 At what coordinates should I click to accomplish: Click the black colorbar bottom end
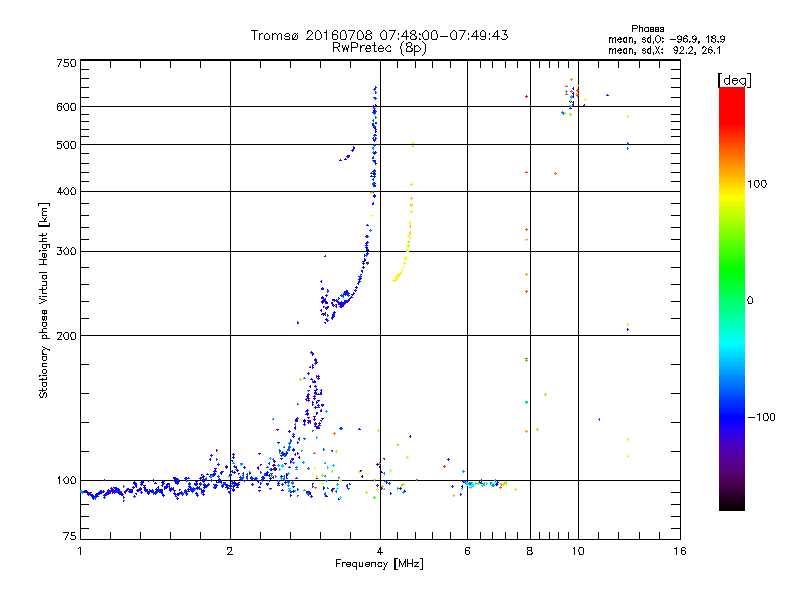(732, 505)
